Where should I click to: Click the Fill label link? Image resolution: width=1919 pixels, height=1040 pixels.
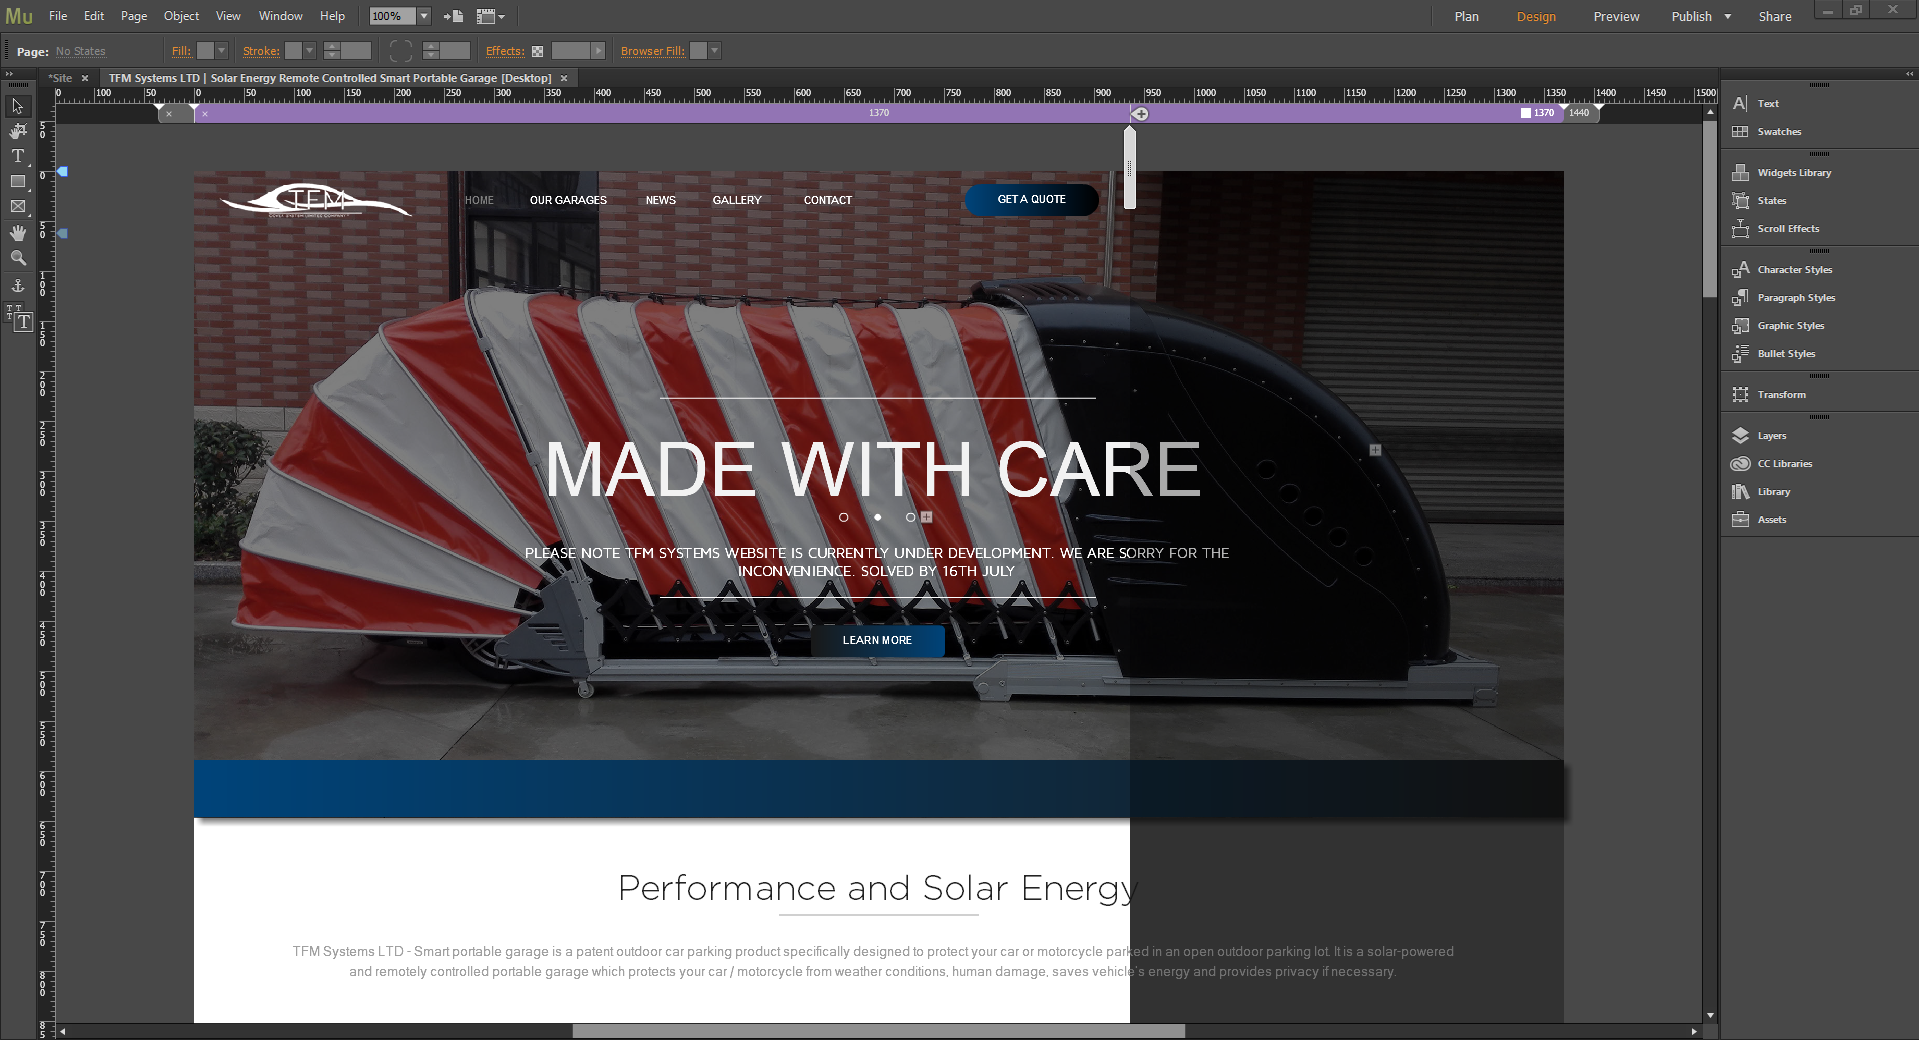[x=181, y=51]
